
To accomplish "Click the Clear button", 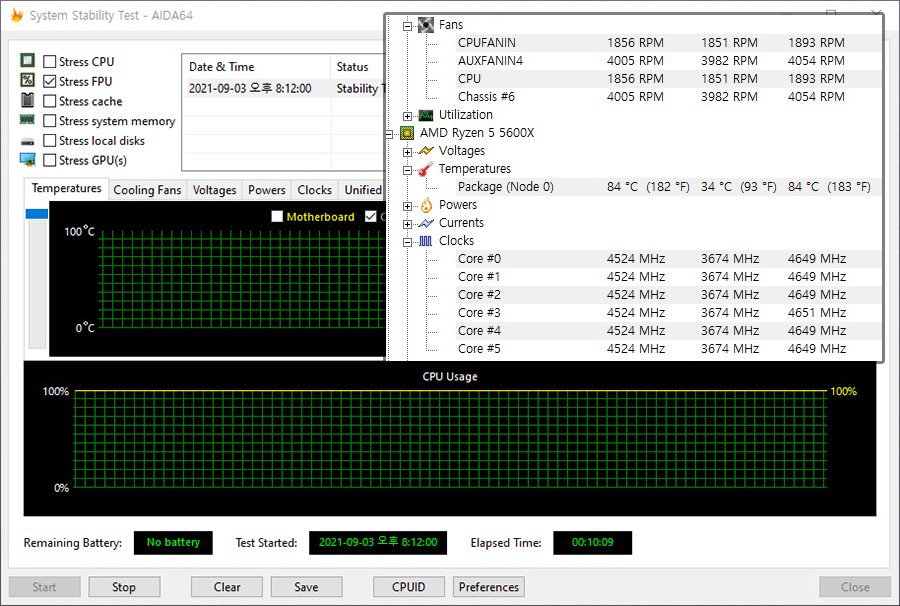I will click(227, 587).
